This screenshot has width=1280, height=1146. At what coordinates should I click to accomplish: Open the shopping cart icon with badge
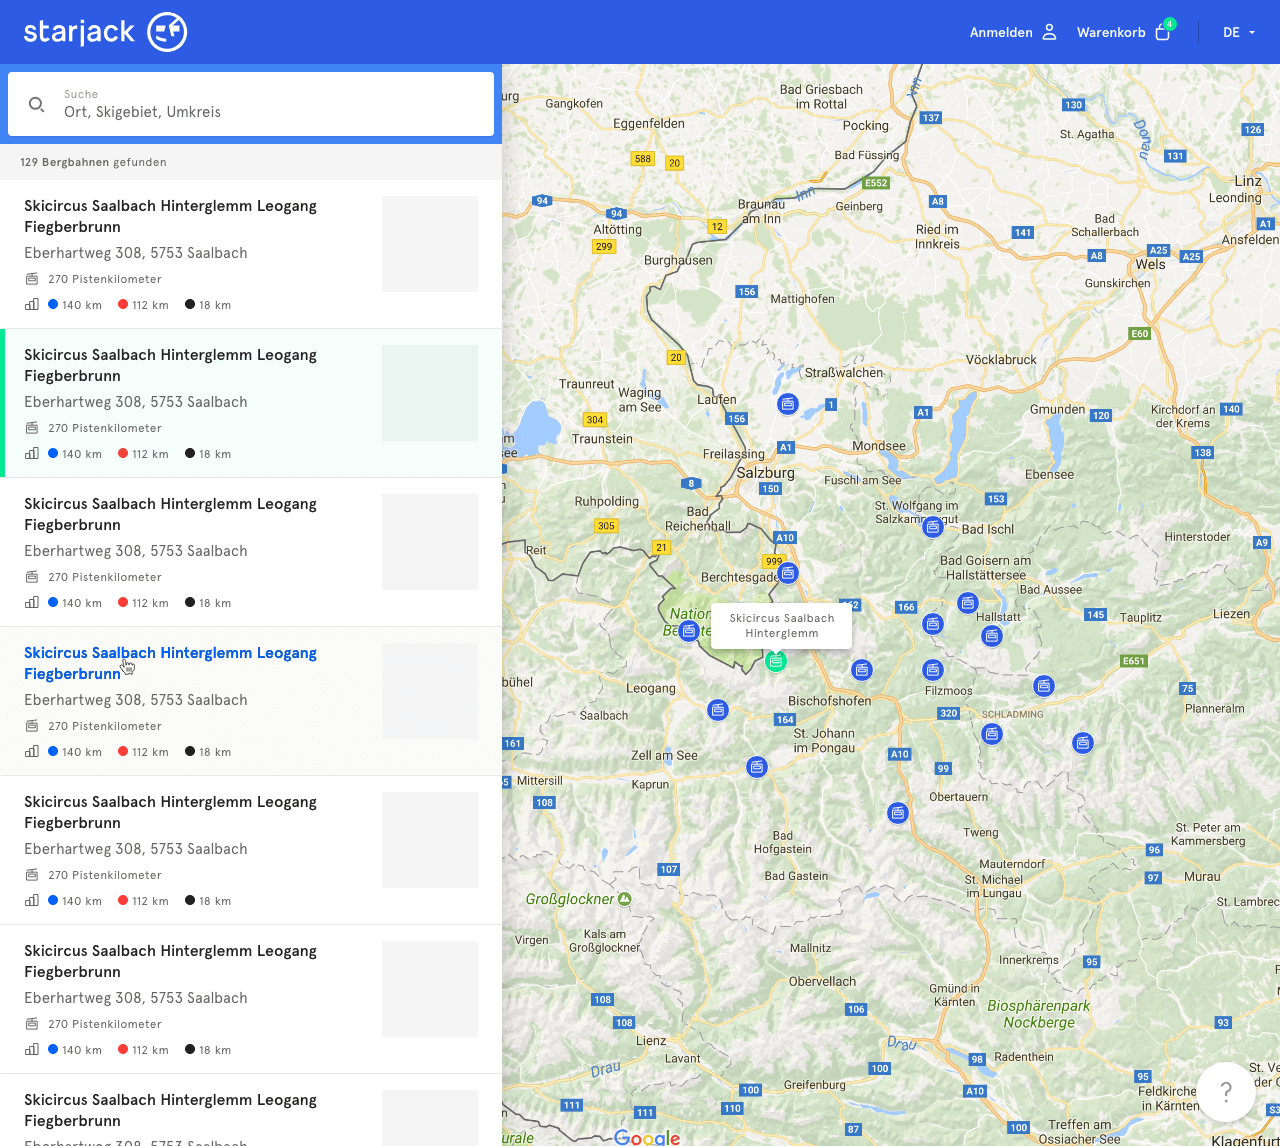[1163, 31]
